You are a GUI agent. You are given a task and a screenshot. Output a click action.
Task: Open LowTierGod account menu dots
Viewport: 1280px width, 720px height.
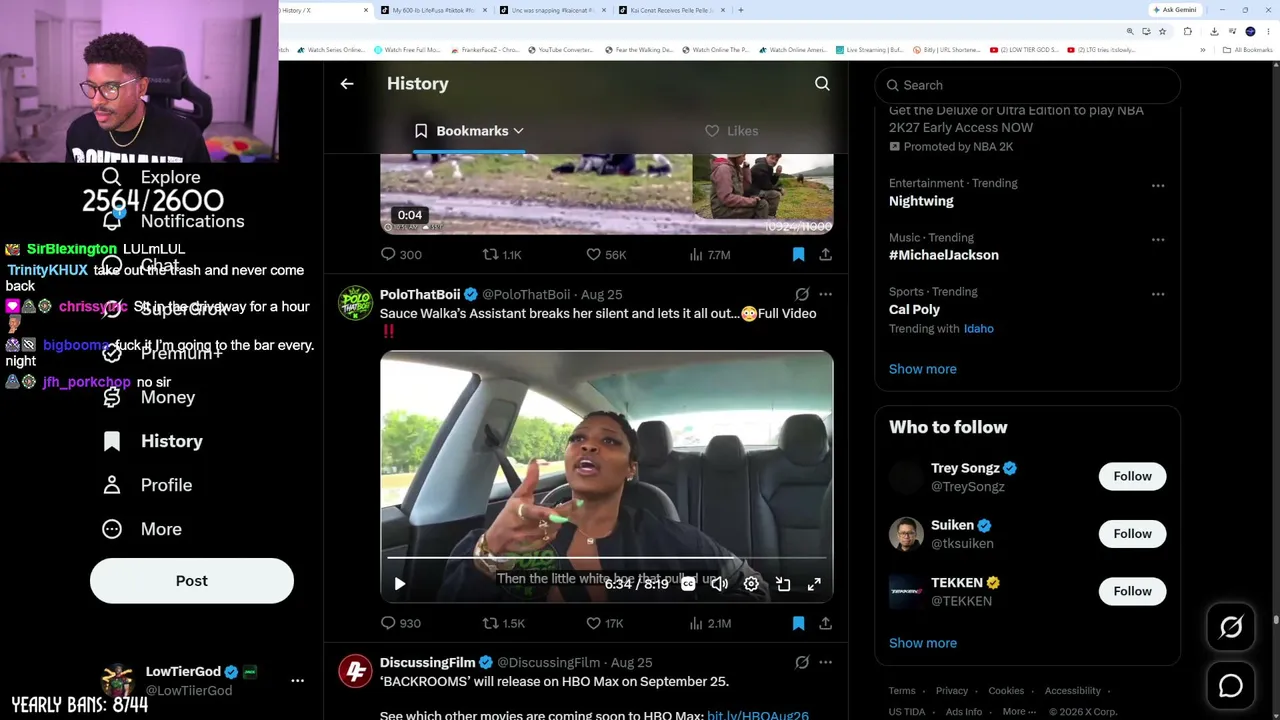297,680
